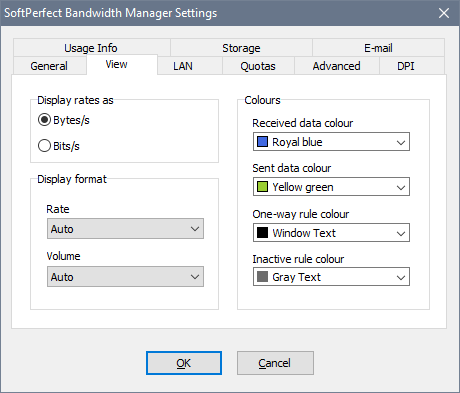Open the Rate format dropdown
Viewport: 460px width, 393px height.
(x=125, y=229)
